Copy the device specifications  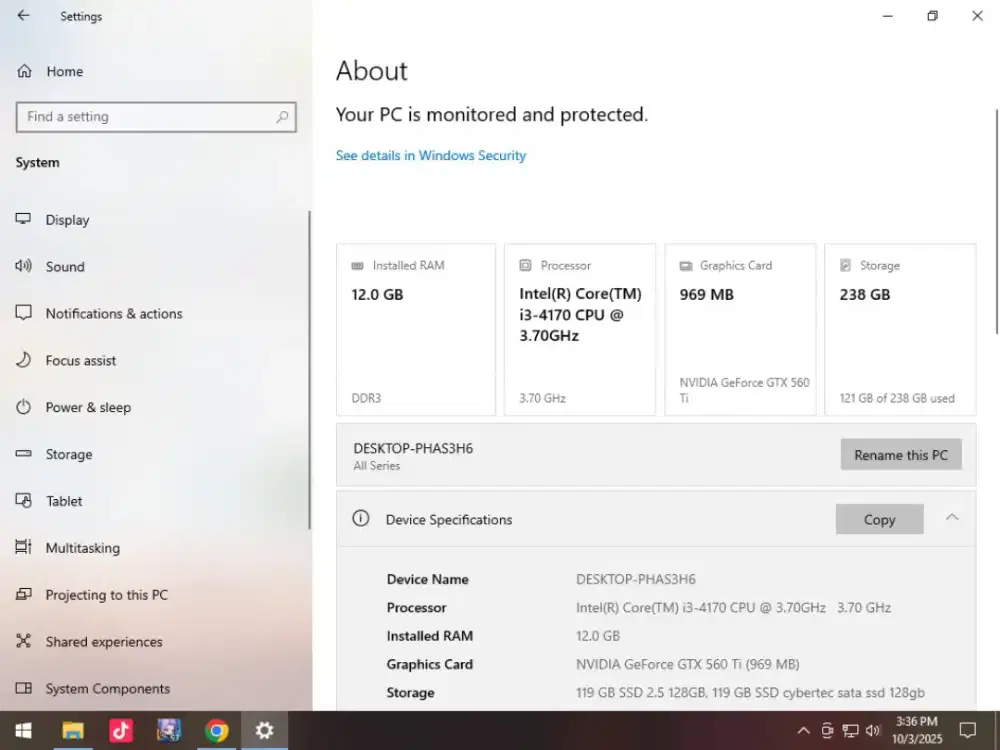[879, 519]
